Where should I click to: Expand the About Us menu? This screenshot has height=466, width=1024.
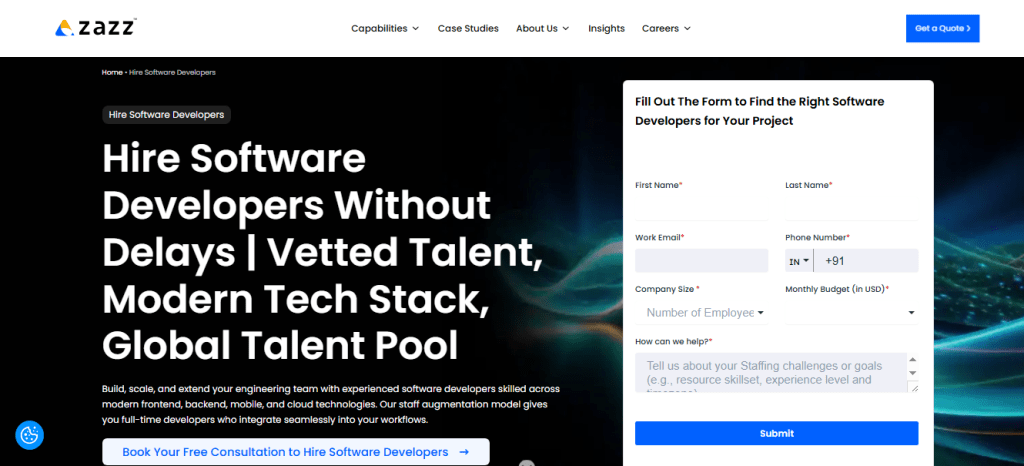click(x=542, y=28)
